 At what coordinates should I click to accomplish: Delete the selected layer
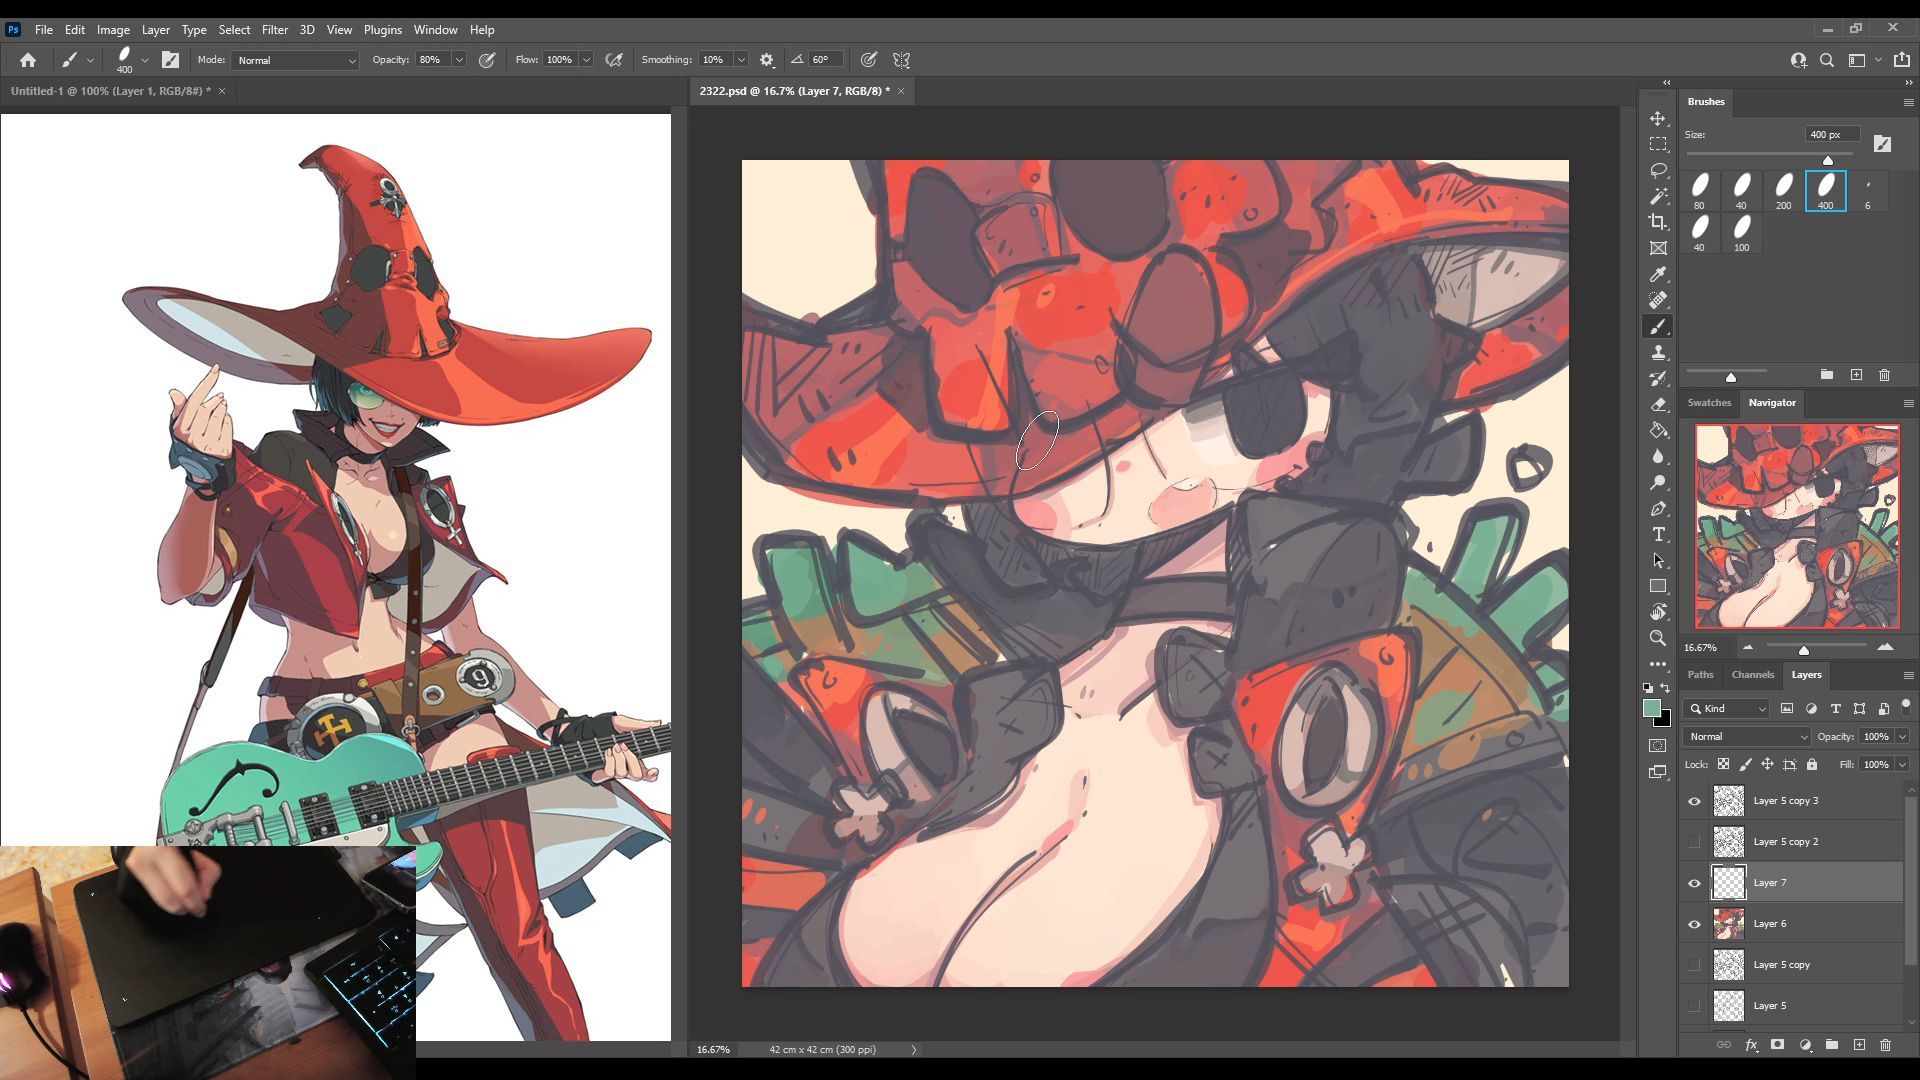(x=1885, y=1044)
